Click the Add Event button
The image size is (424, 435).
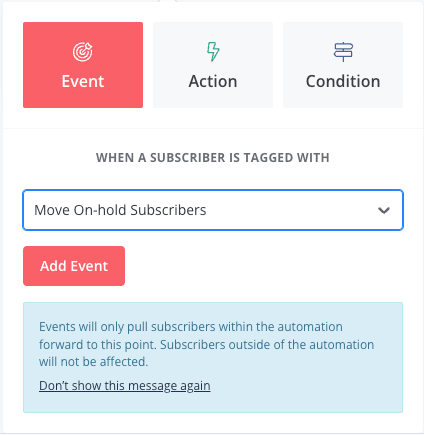click(74, 266)
